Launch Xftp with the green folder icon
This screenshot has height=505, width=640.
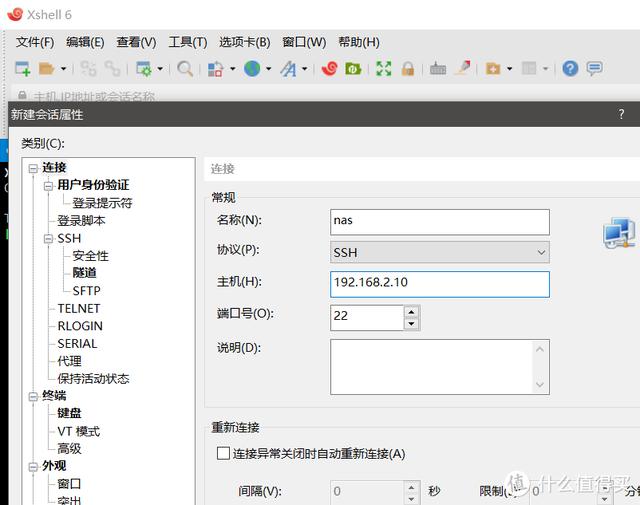pyautogui.click(x=353, y=69)
